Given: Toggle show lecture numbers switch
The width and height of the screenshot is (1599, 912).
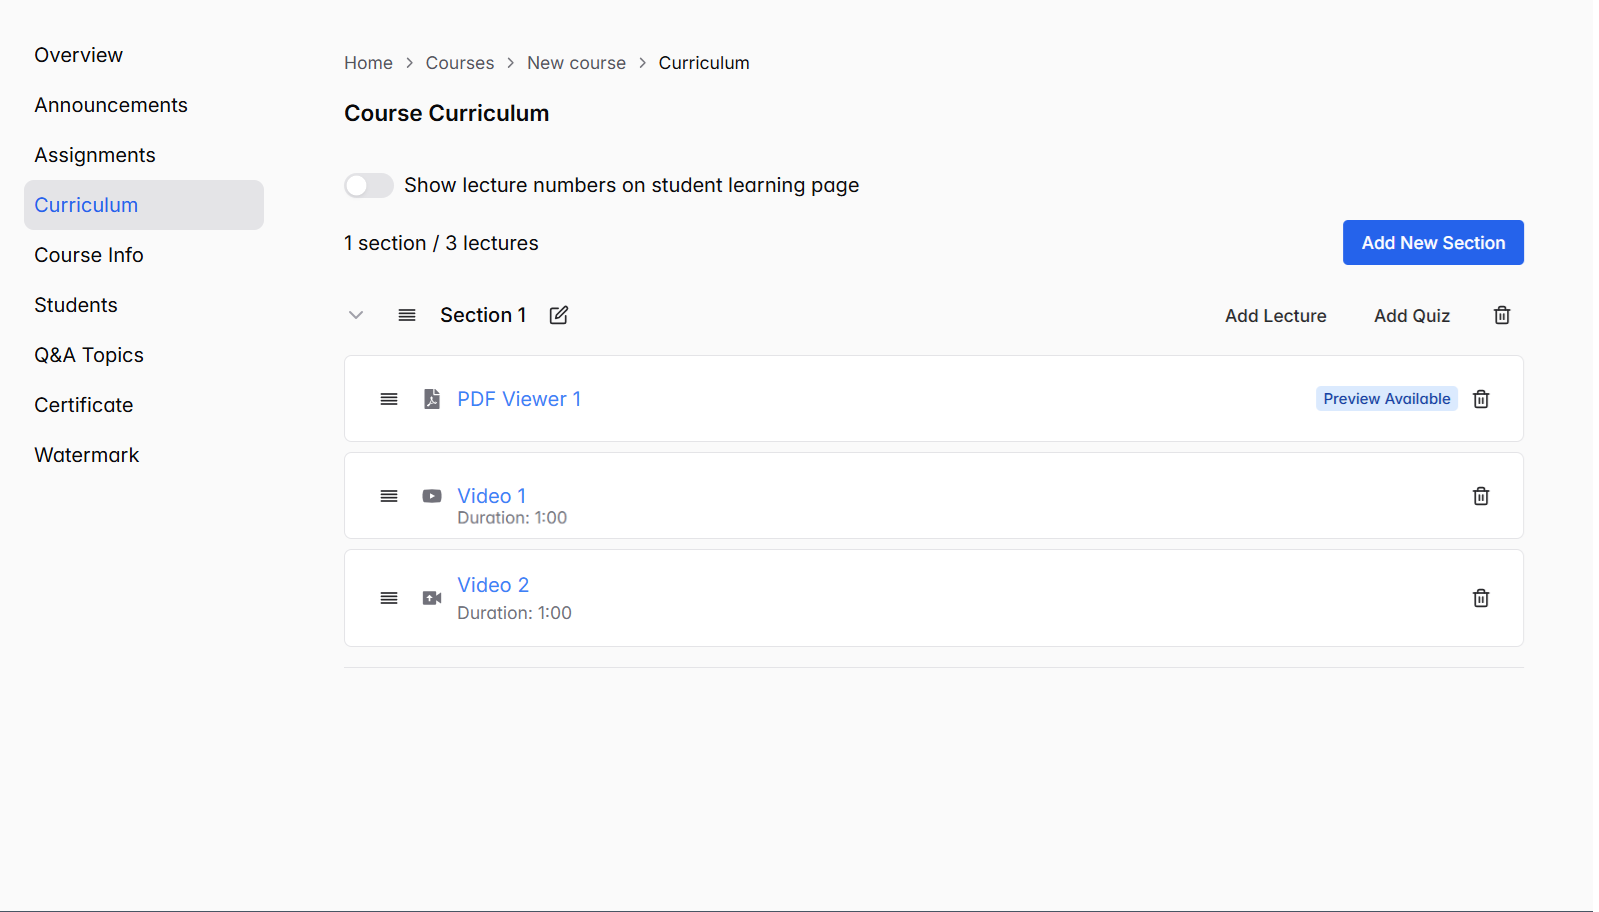Looking at the screenshot, I should (x=369, y=185).
